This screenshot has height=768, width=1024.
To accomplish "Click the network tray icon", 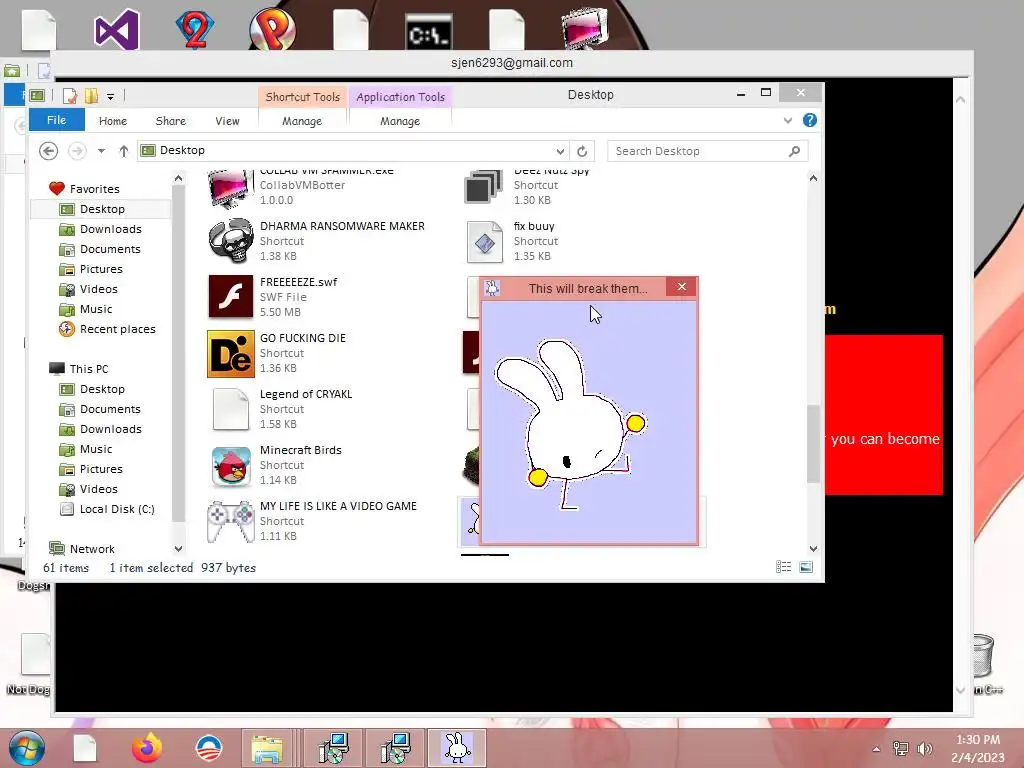I will pyautogui.click(x=901, y=748).
